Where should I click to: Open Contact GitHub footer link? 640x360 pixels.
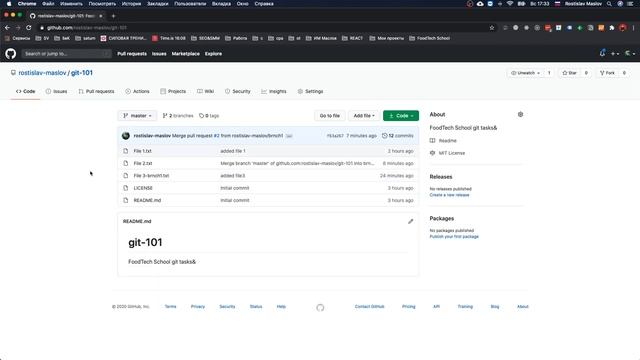click(369, 307)
